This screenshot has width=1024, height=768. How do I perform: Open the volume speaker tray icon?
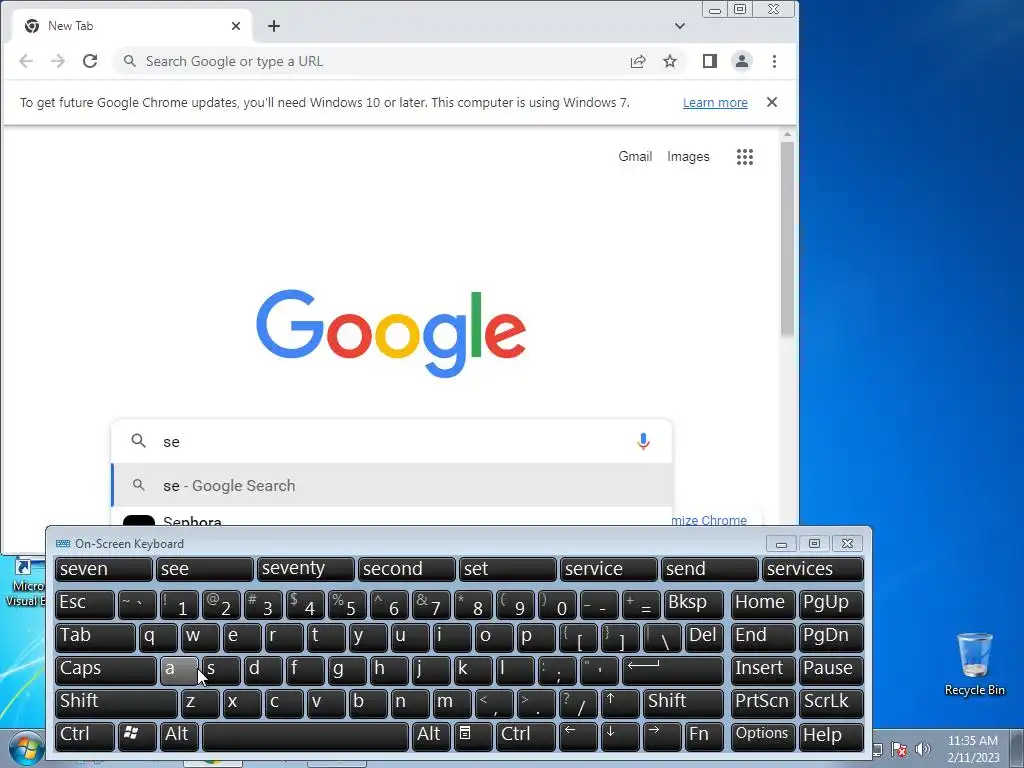click(922, 749)
